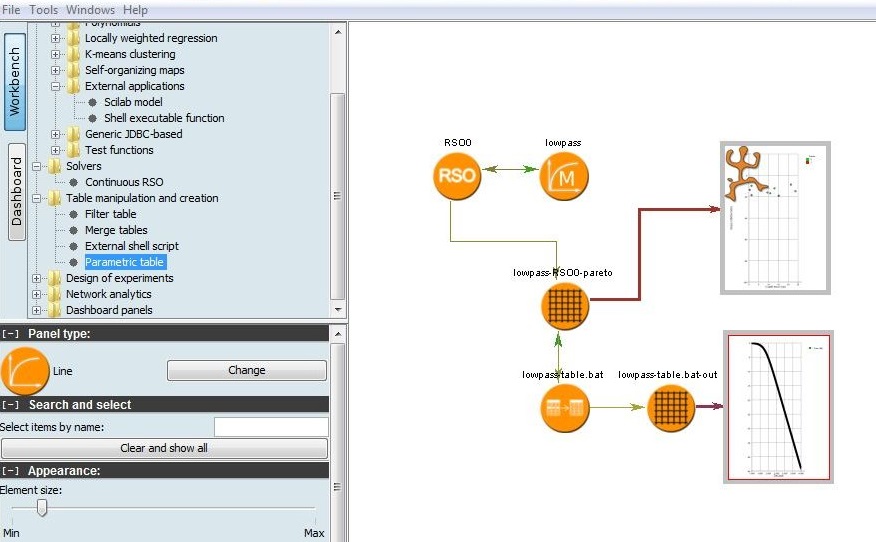Click the Element size slider handle
The image size is (876, 542).
pyautogui.click(x=42, y=508)
